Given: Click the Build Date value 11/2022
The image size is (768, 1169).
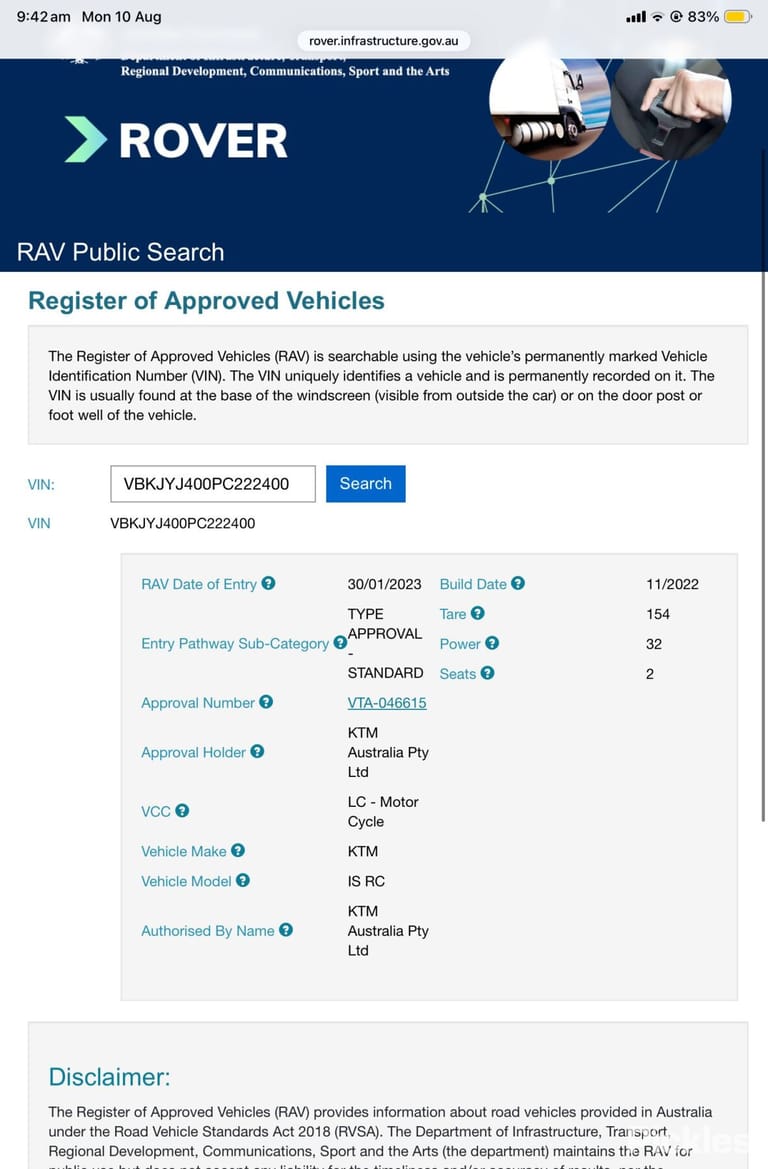Looking at the screenshot, I should [x=673, y=584].
